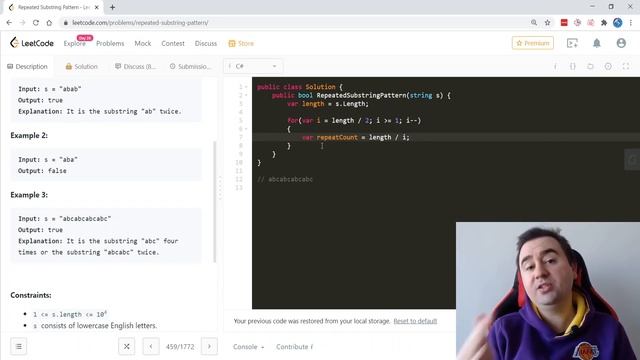Go to the next problem

click(209, 347)
